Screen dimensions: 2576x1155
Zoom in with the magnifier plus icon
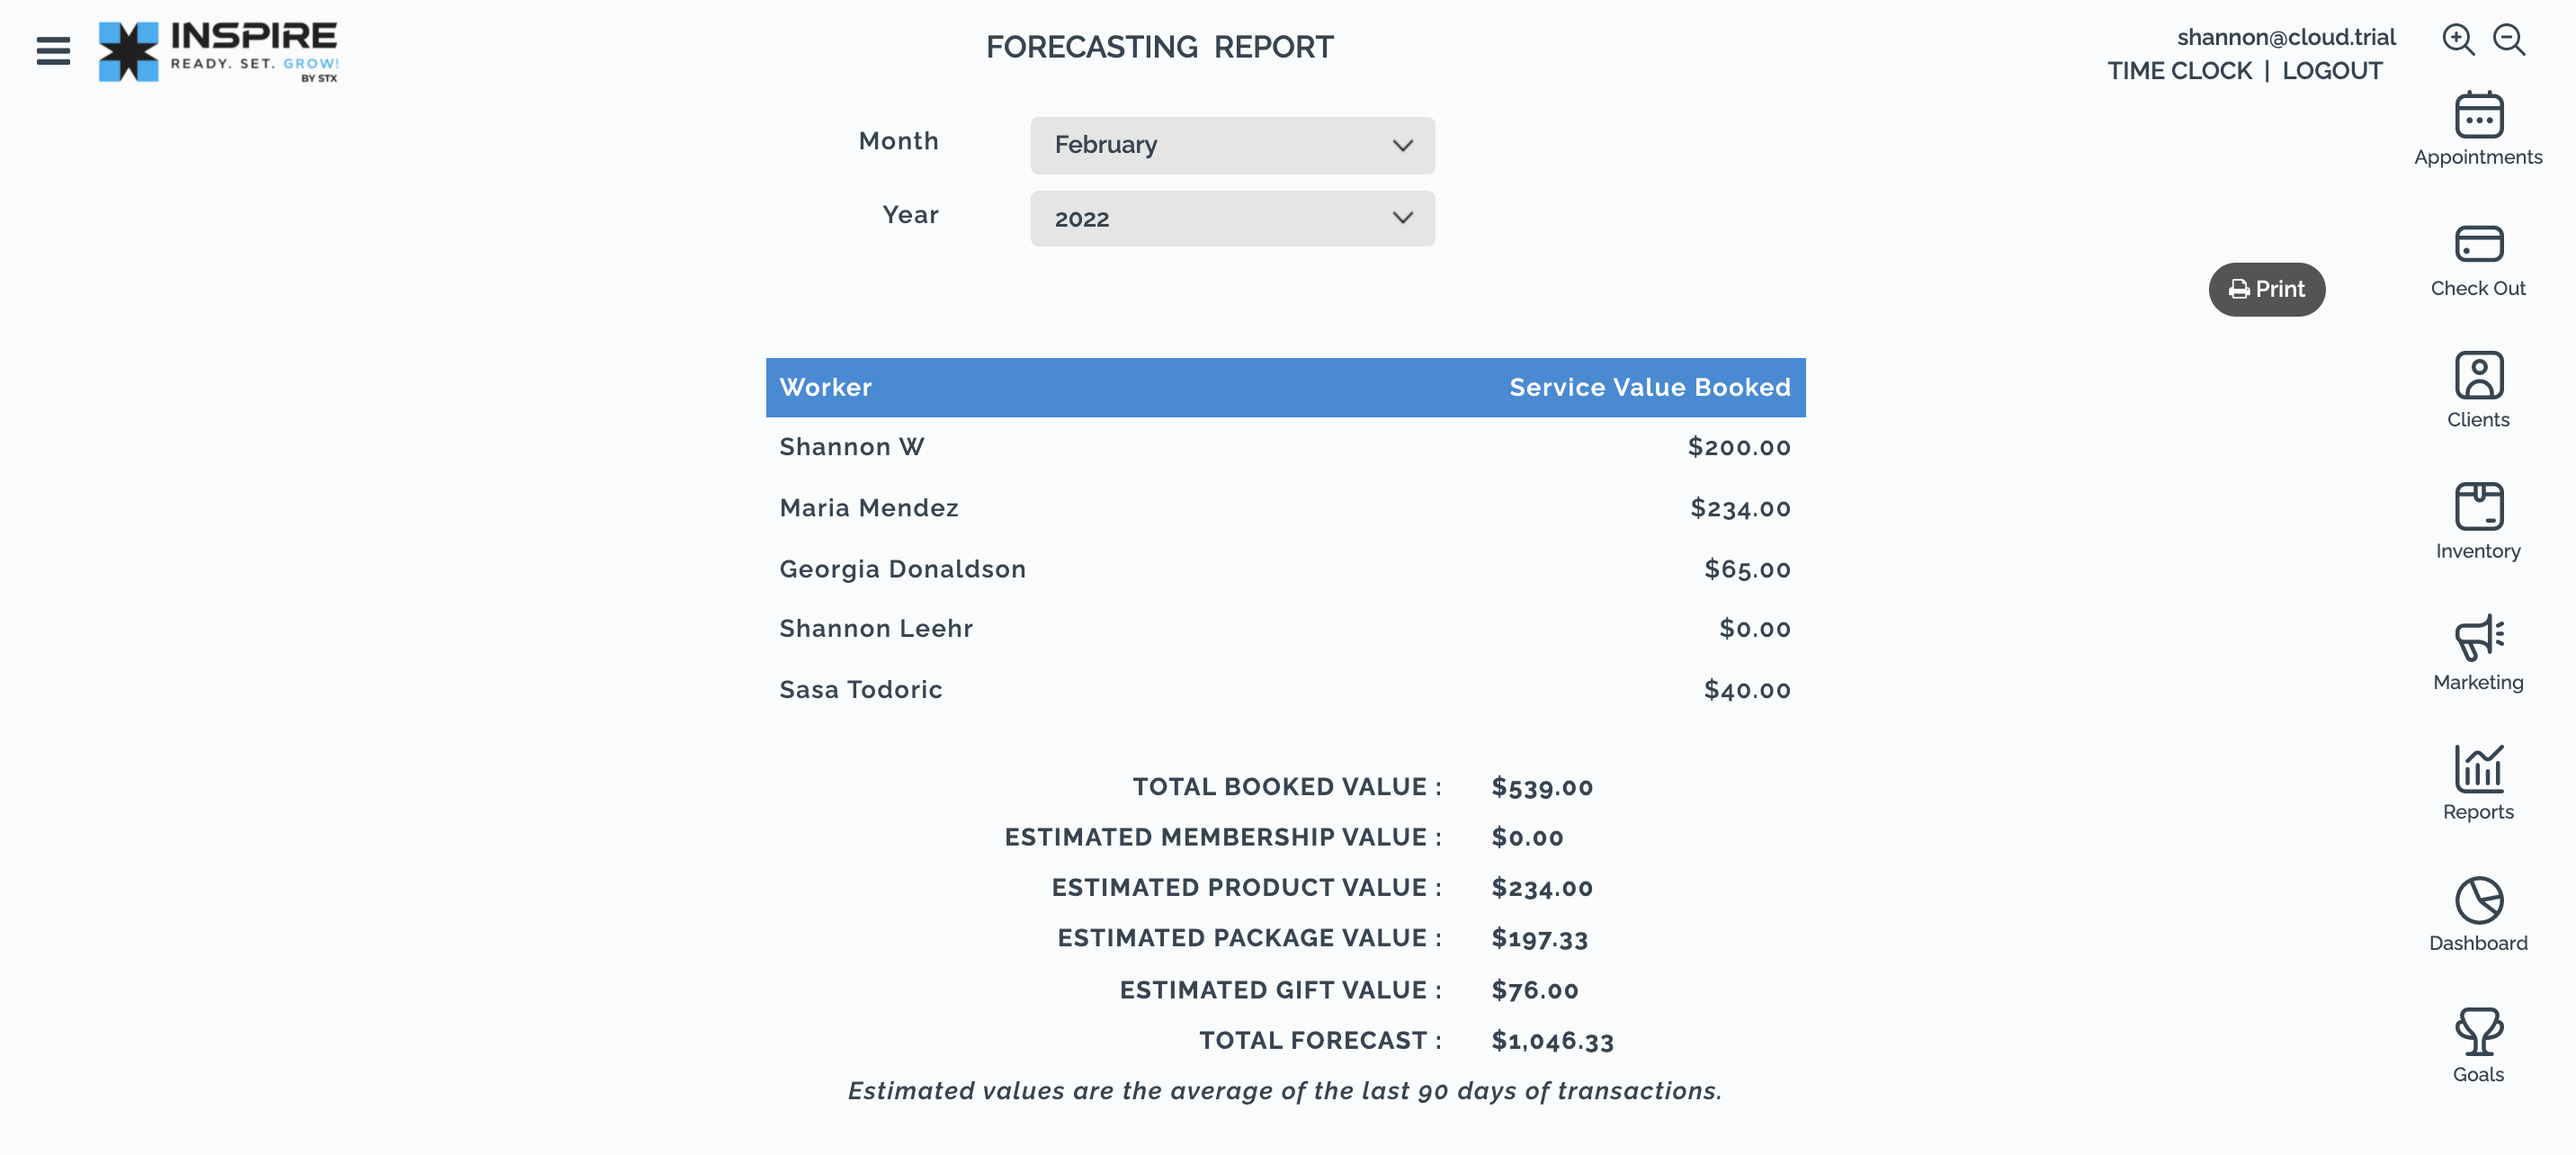pos(2458,40)
